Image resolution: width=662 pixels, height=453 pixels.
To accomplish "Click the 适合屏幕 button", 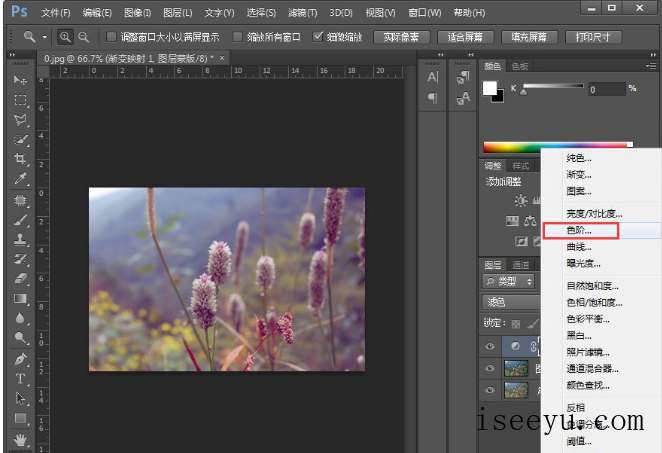I will click(466, 37).
